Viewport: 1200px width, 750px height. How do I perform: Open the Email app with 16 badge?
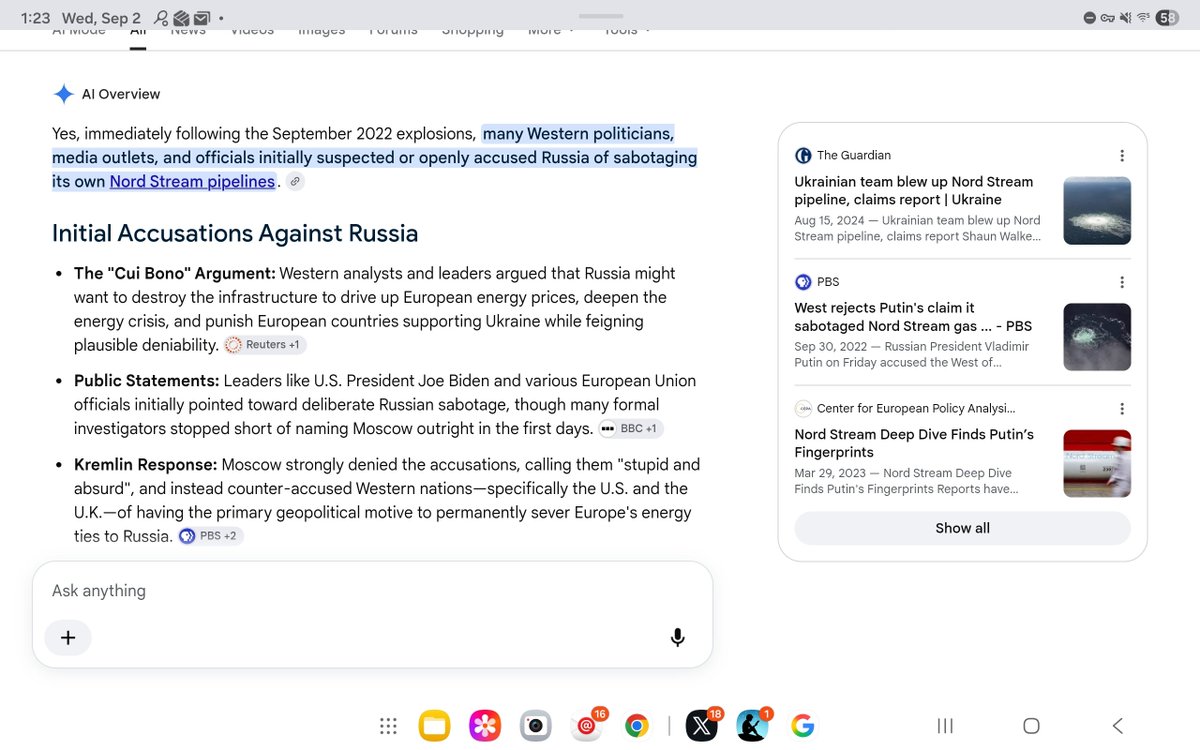tap(587, 726)
